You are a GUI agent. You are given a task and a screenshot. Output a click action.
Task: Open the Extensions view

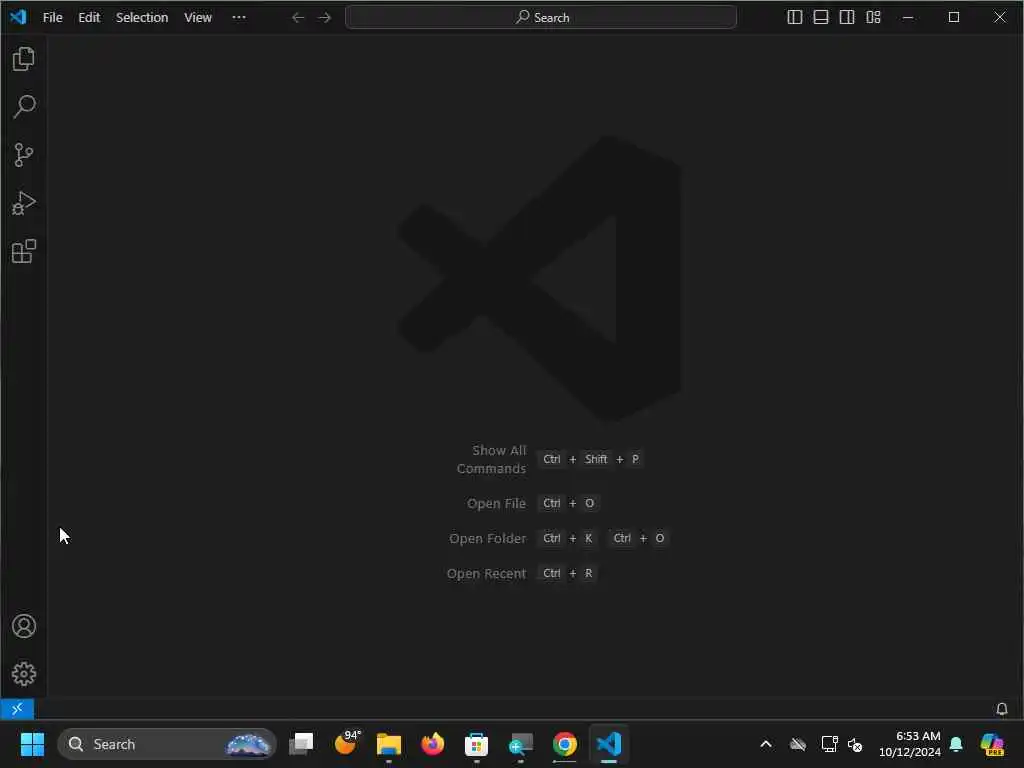pos(24,251)
